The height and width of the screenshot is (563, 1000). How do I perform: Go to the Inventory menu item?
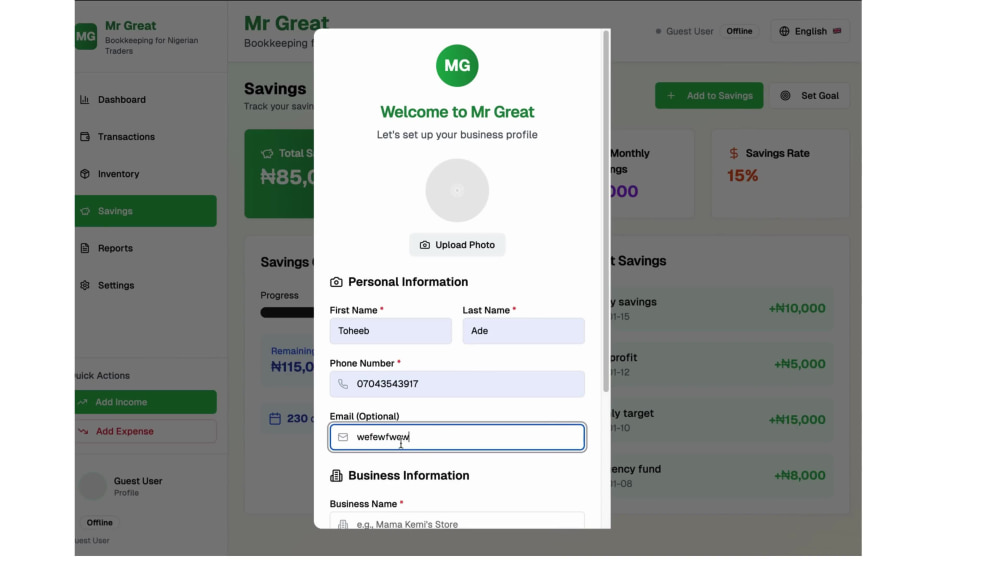pyautogui.click(x=146, y=173)
